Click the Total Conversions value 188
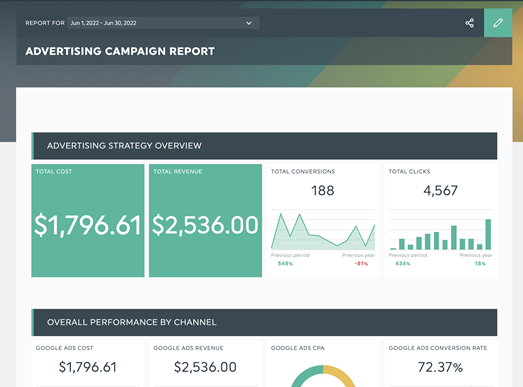This screenshot has width=523, height=387. coord(323,190)
